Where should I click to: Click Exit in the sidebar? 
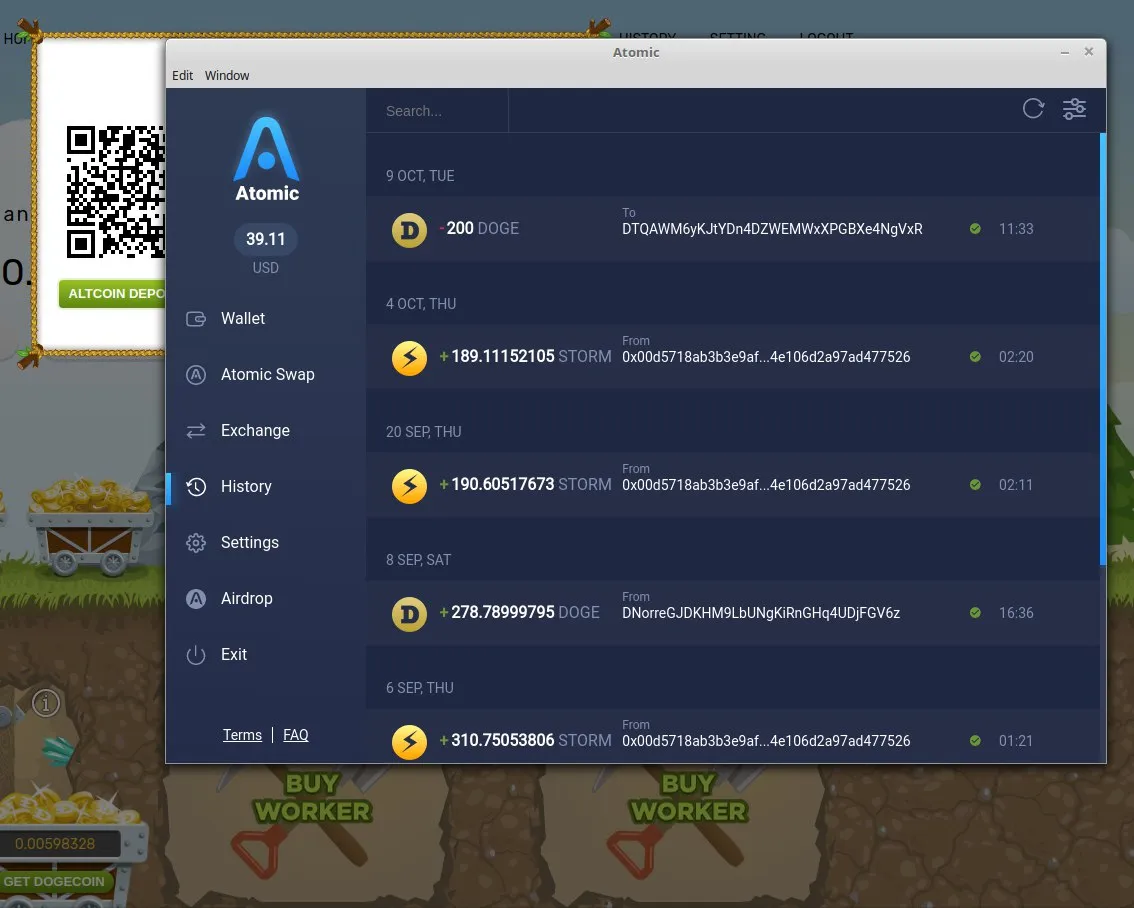pos(234,655)
